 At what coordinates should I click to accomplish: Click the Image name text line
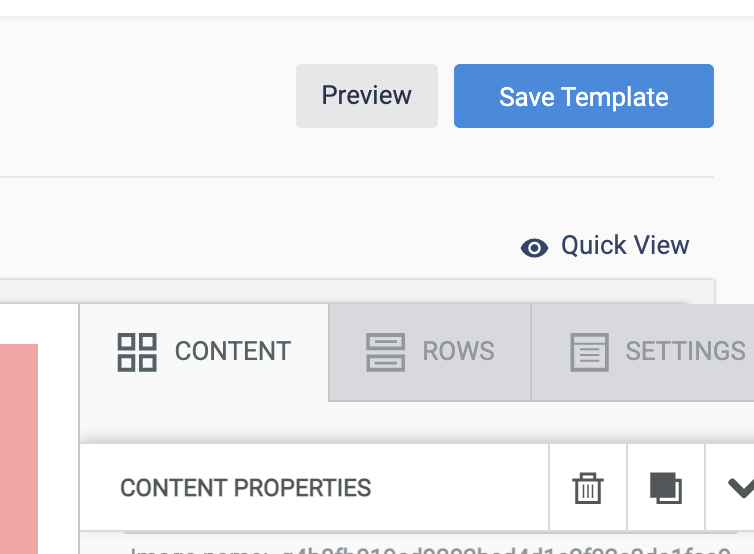point(430,550)
